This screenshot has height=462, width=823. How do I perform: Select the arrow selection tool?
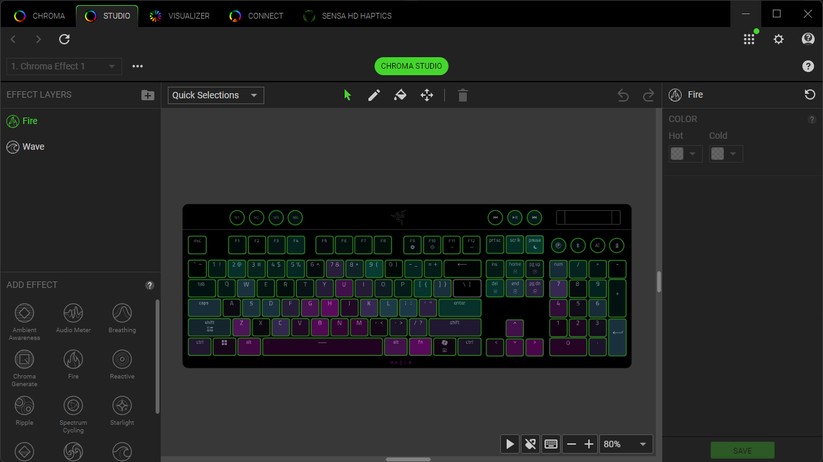(347, 95)
